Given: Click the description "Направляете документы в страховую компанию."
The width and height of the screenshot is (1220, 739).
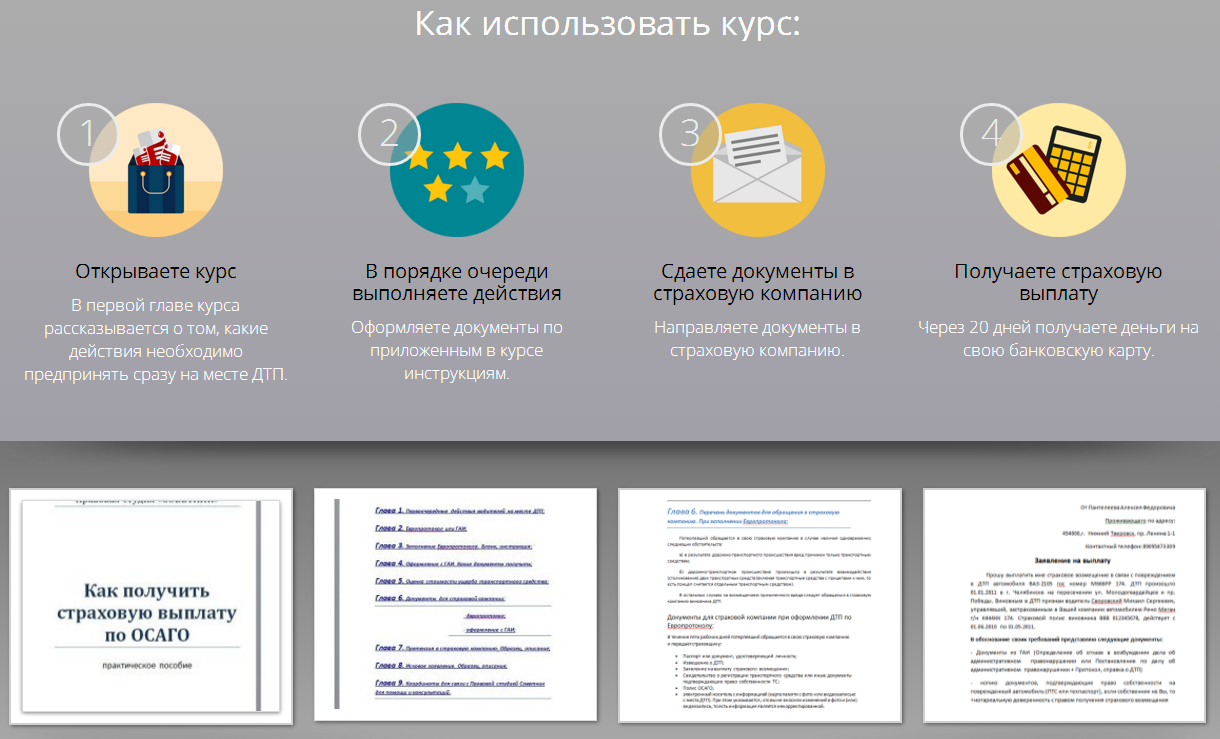Looking at the screenshot, I should click(758, 339).
